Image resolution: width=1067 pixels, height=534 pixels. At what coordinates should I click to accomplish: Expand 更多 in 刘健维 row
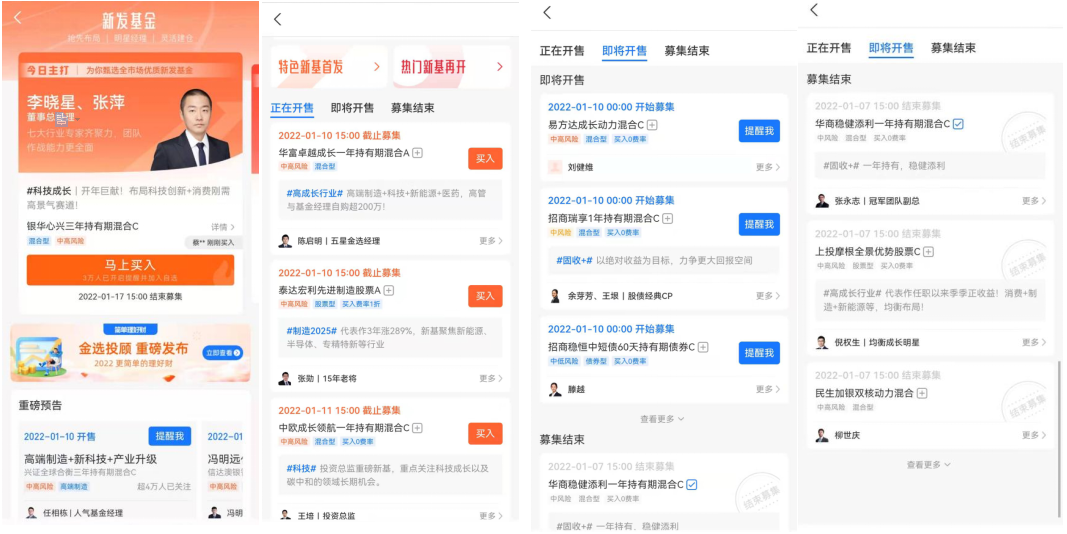pos(768,167)
